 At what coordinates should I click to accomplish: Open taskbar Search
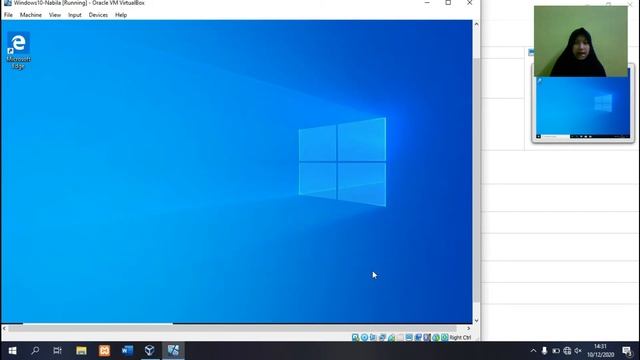[x=35, y=351]
